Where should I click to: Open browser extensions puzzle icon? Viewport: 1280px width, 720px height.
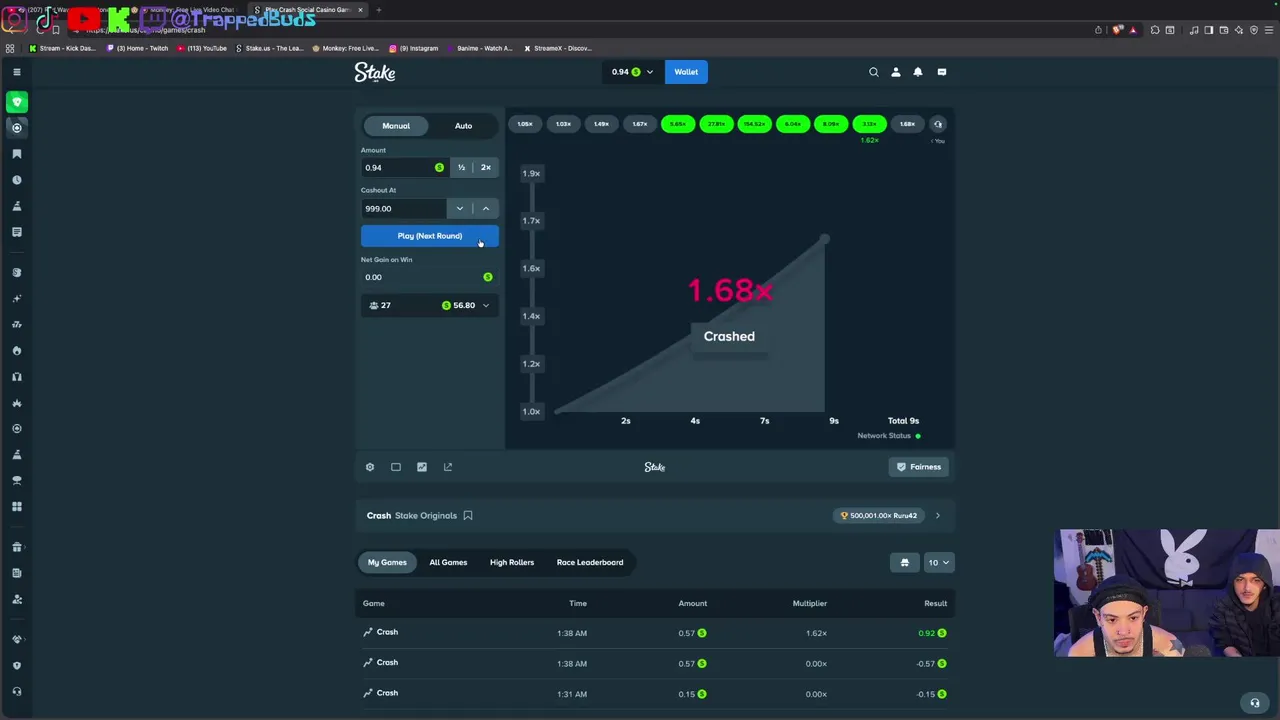1155,30
